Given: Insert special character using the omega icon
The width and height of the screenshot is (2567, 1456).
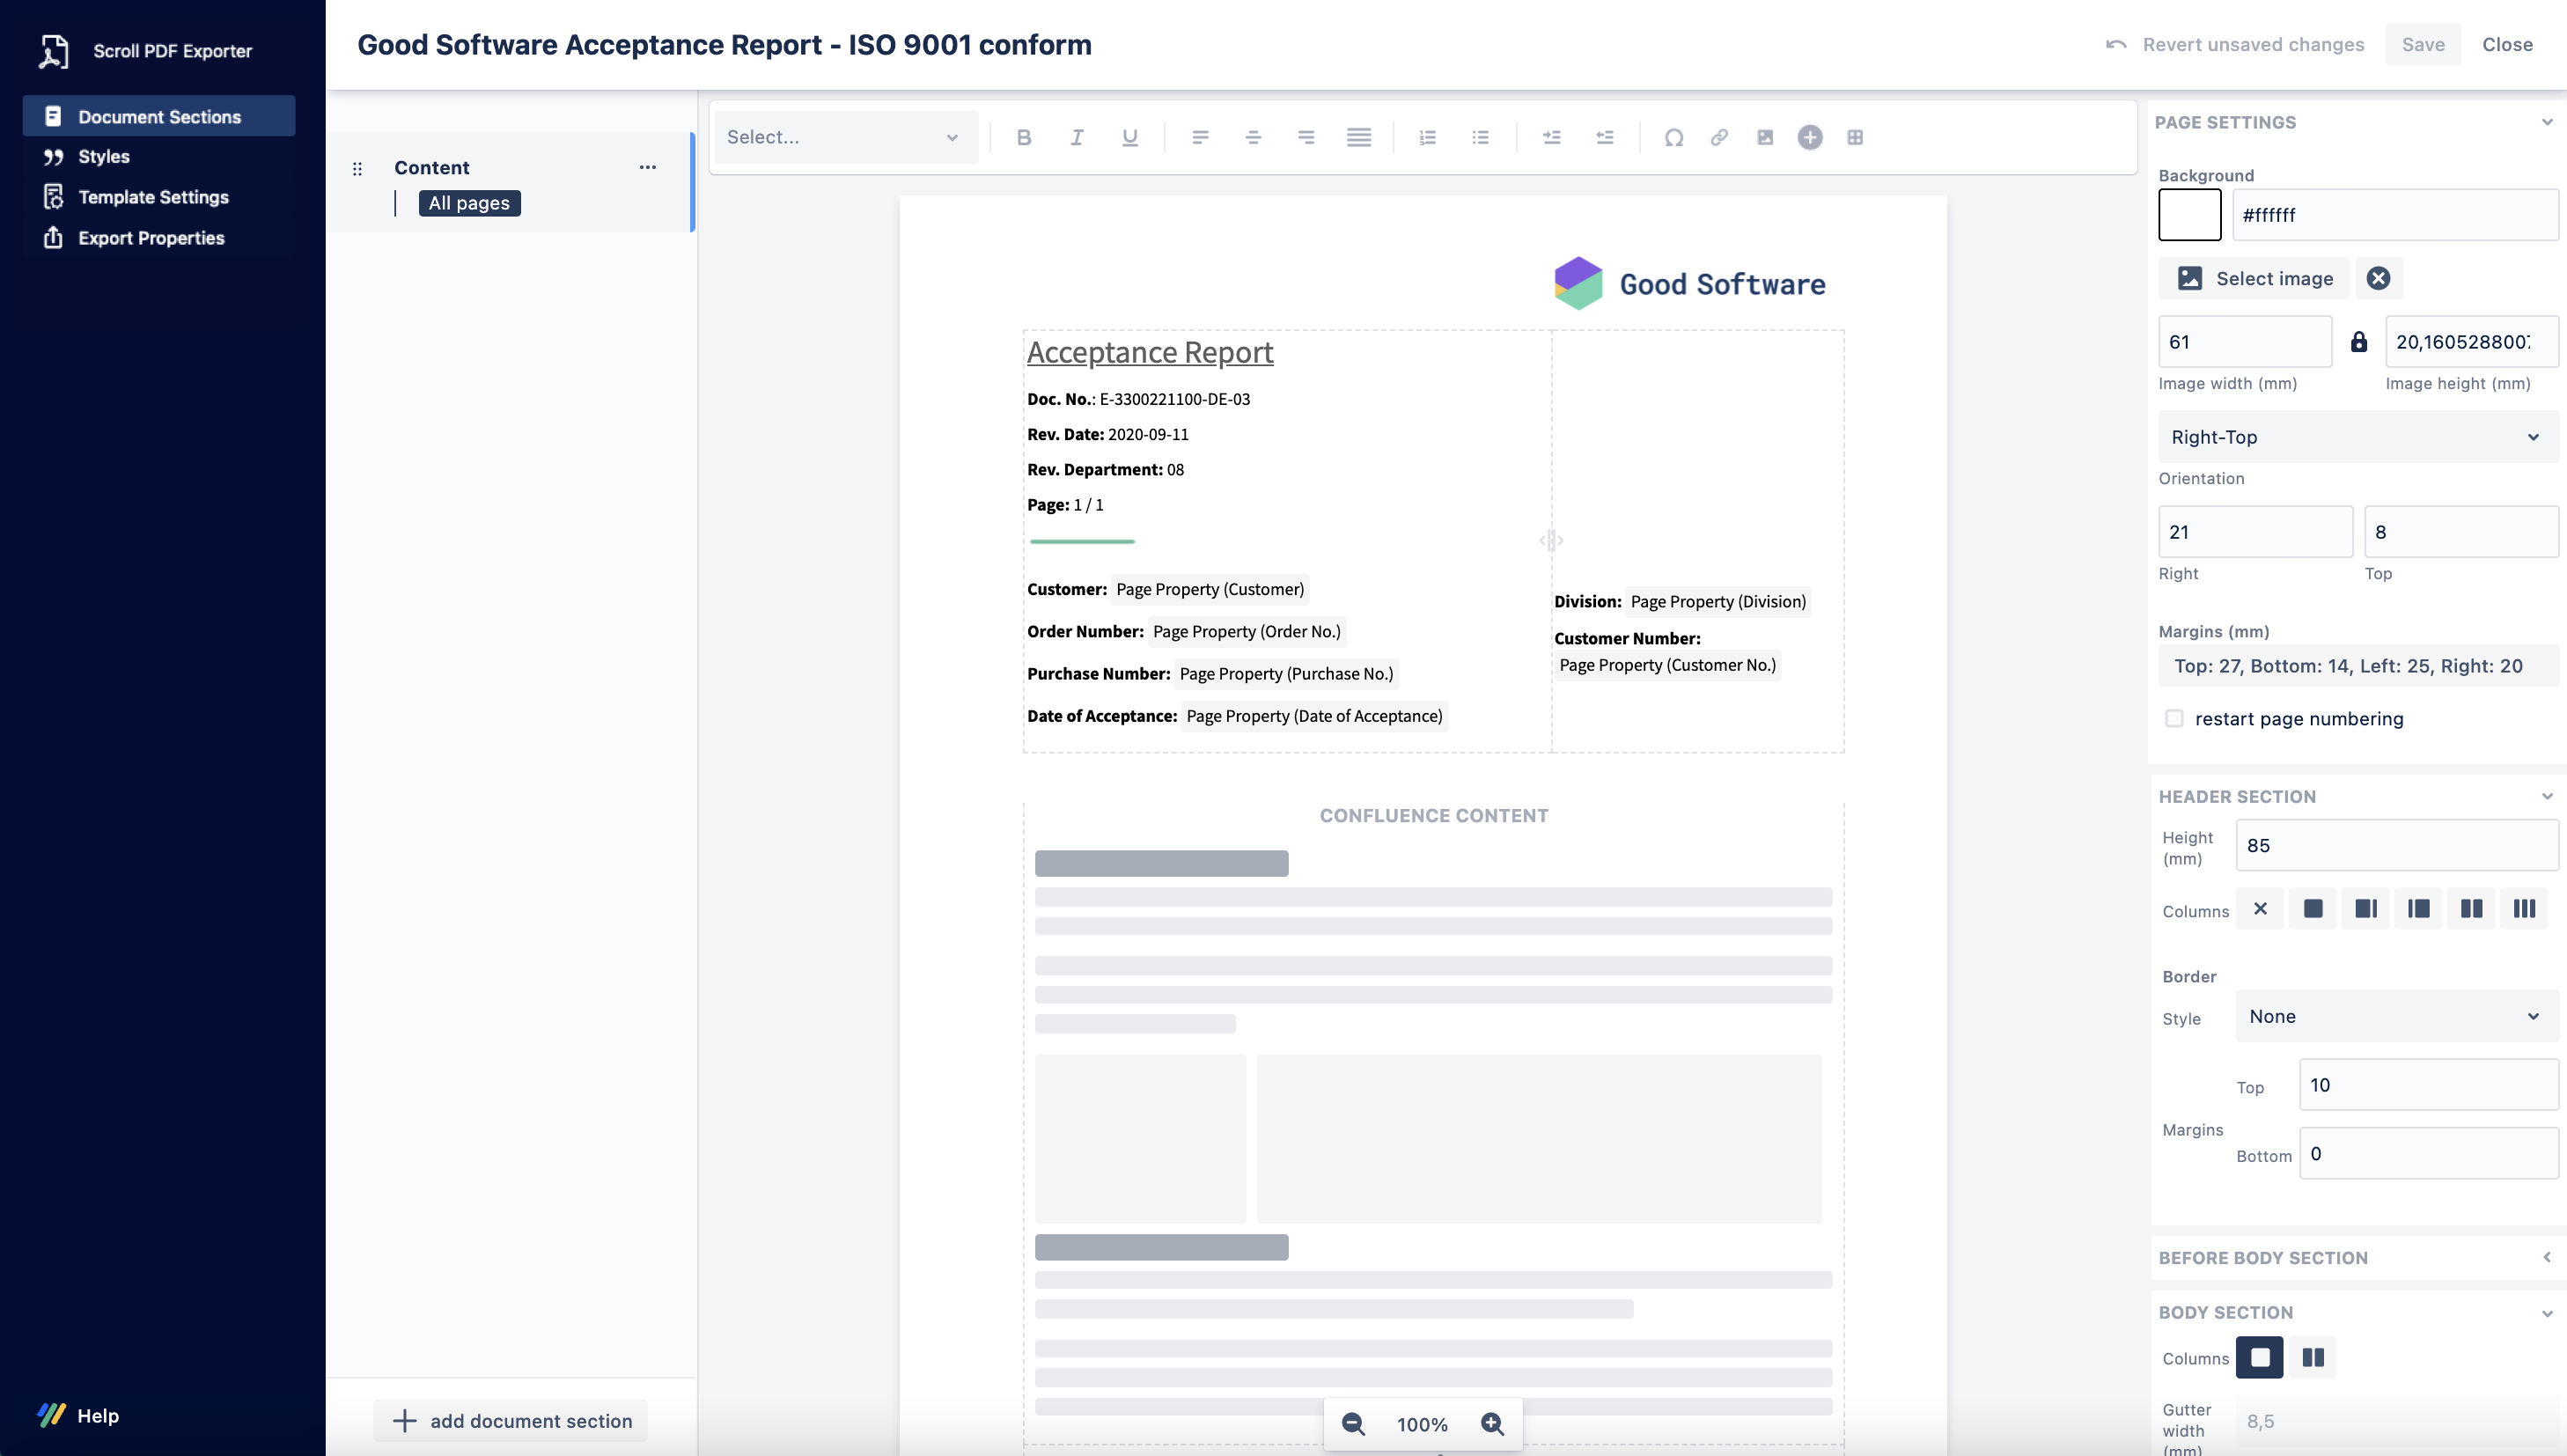Looking at the screenshot, I should tap(1673, 137).
